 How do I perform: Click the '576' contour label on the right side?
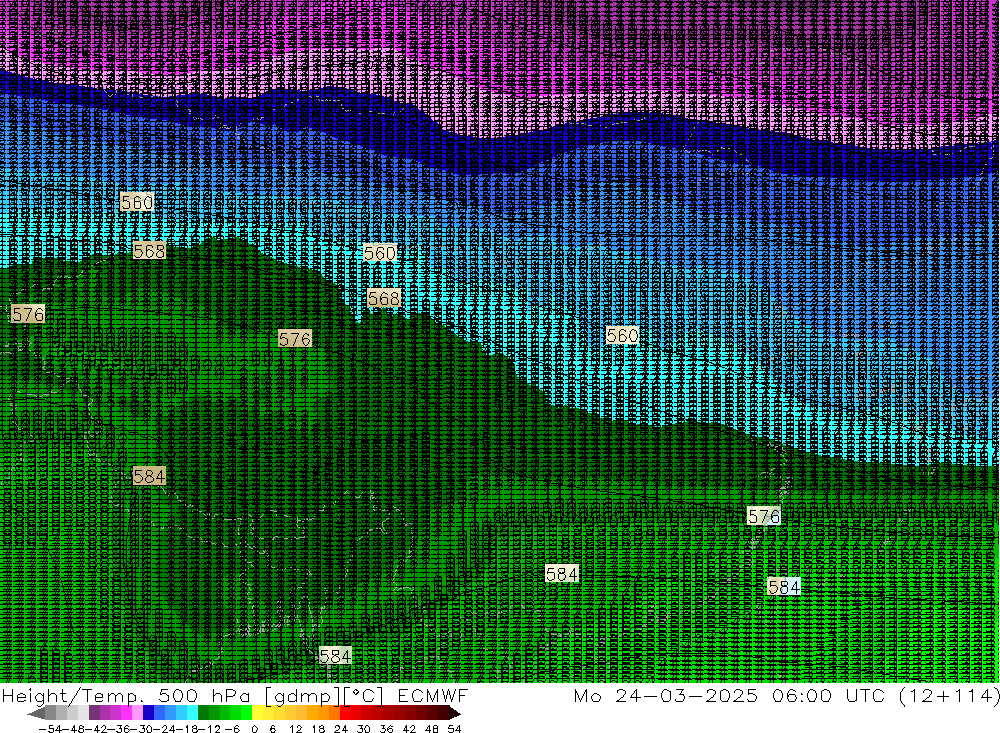tap(763, 516)
